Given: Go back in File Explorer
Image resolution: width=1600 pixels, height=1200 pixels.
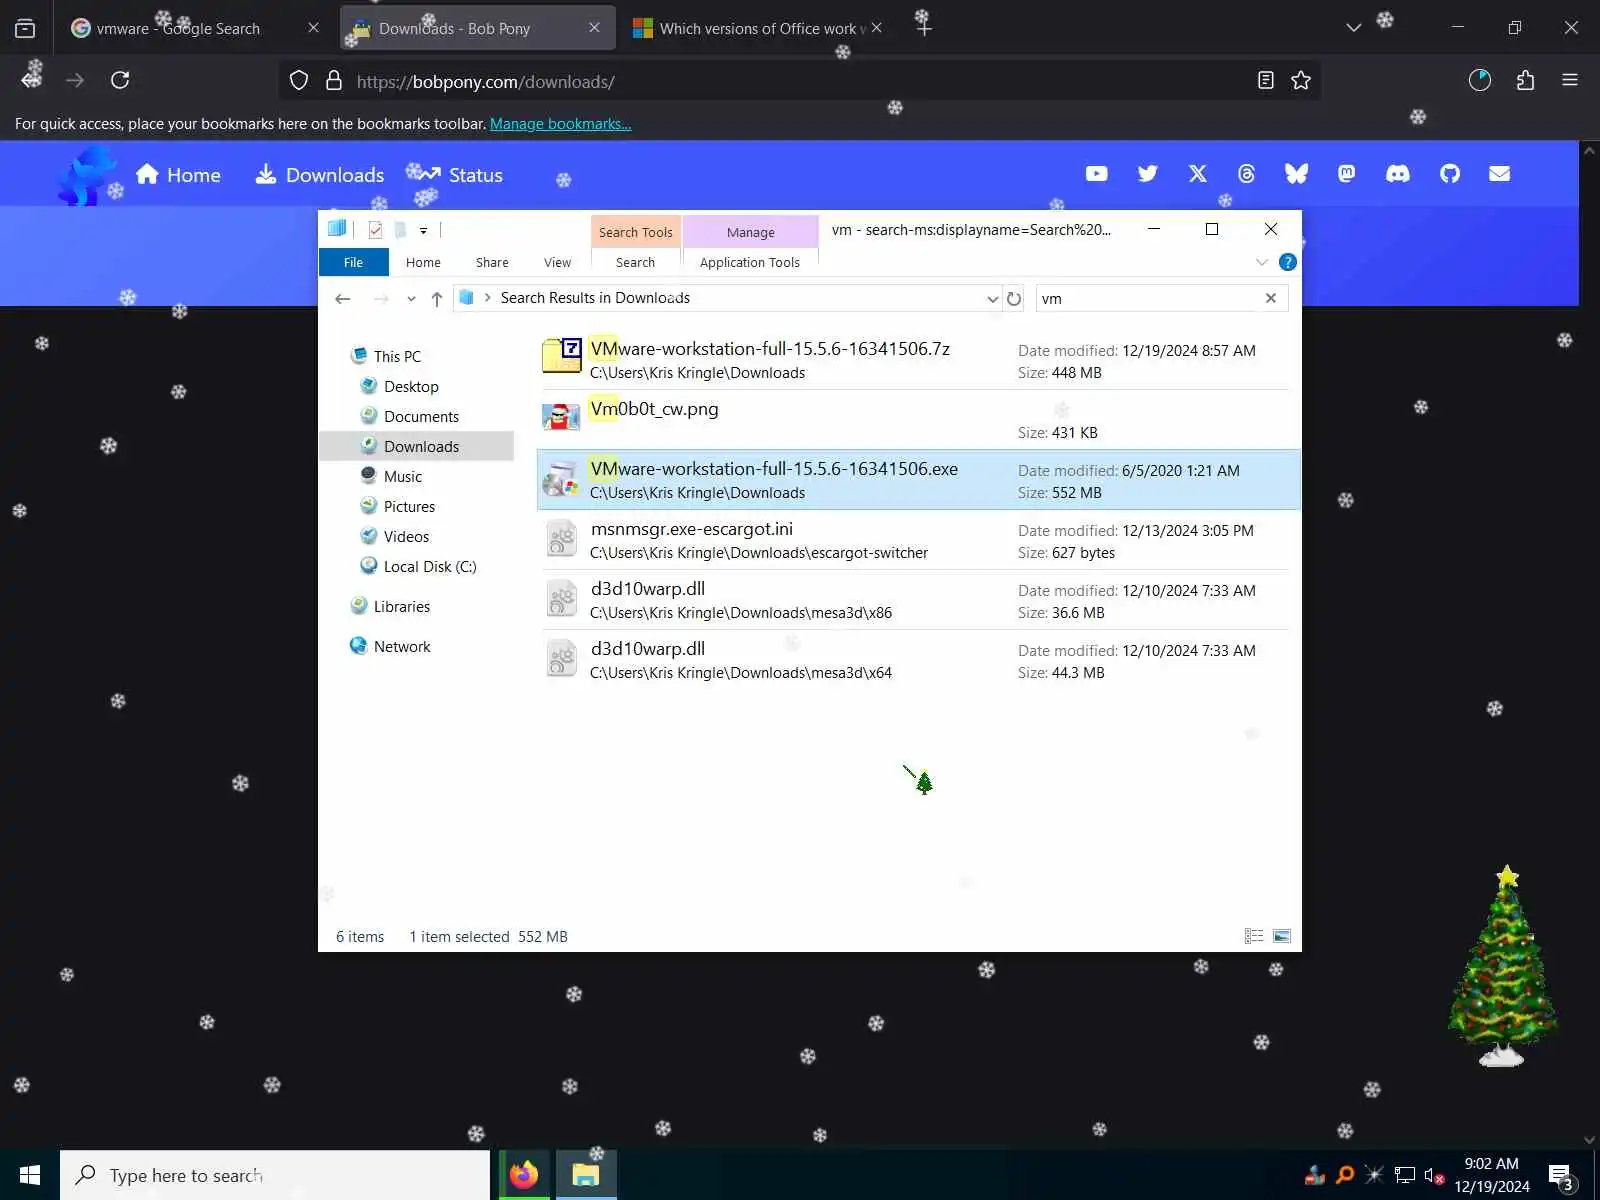Looking at the screenshot, I should [343, 298].
